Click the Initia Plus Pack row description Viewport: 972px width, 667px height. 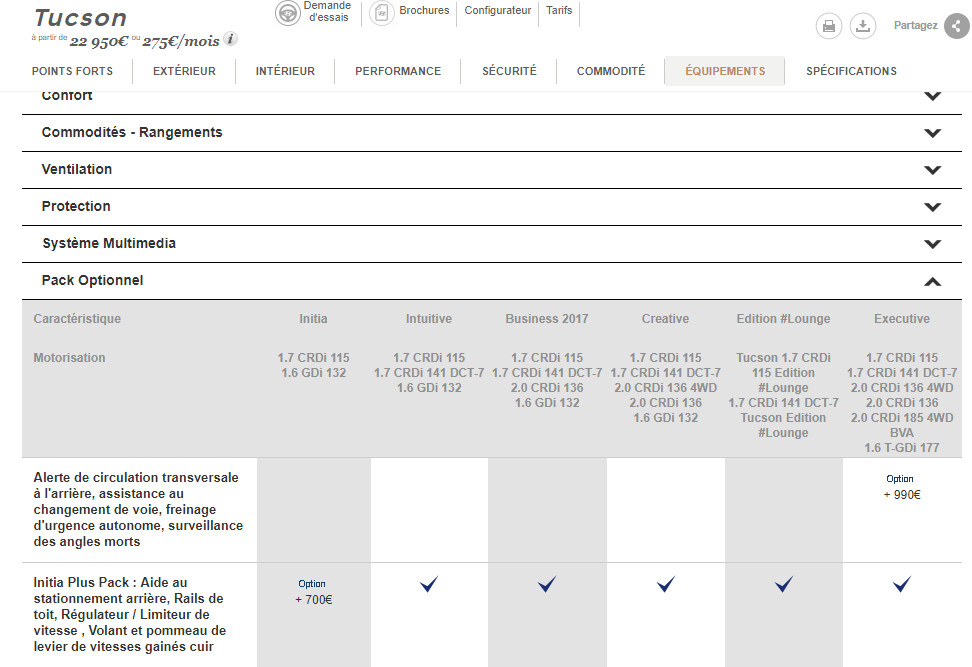(x=130, y=614)
